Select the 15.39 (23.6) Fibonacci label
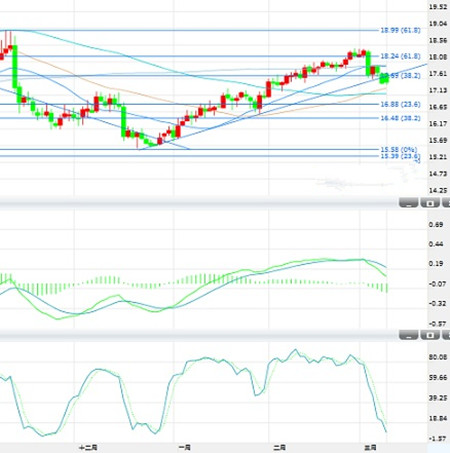Viewport: 450px width, 453px height. point(400,156)
